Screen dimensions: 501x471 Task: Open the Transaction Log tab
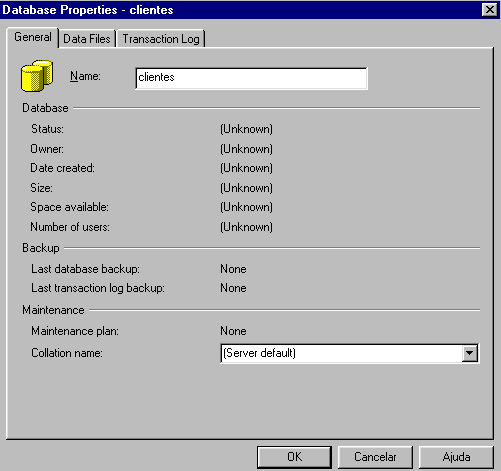[x=161, y=39]
